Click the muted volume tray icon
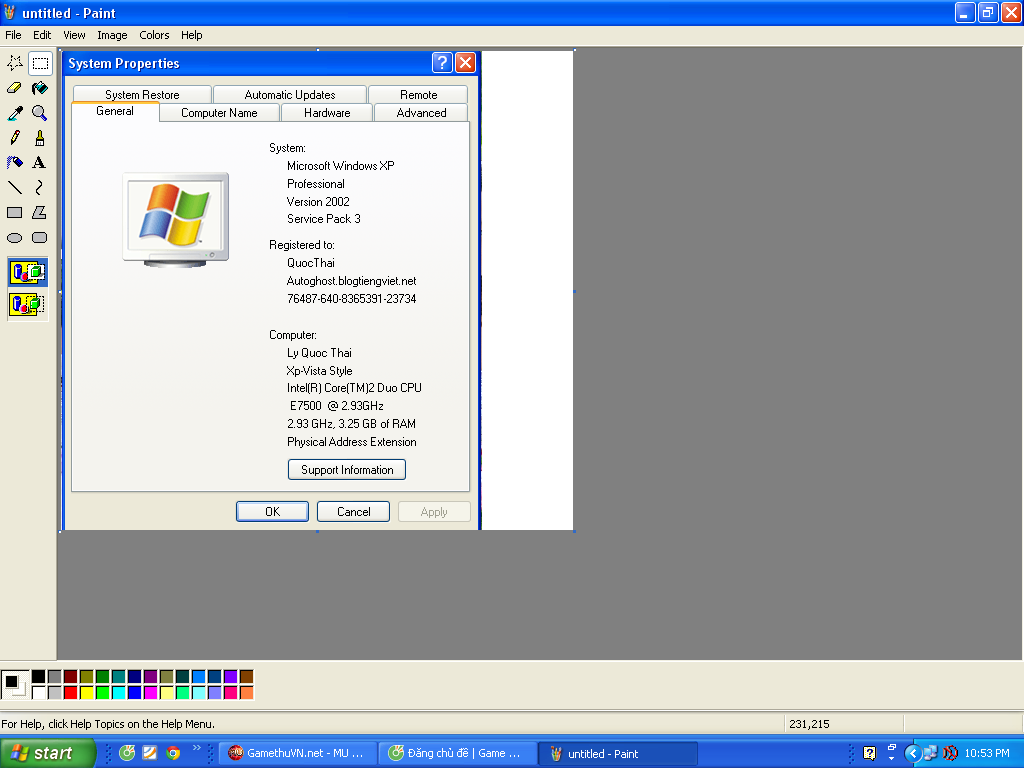The image size is (1024, 768). click(x=950, y=753)
